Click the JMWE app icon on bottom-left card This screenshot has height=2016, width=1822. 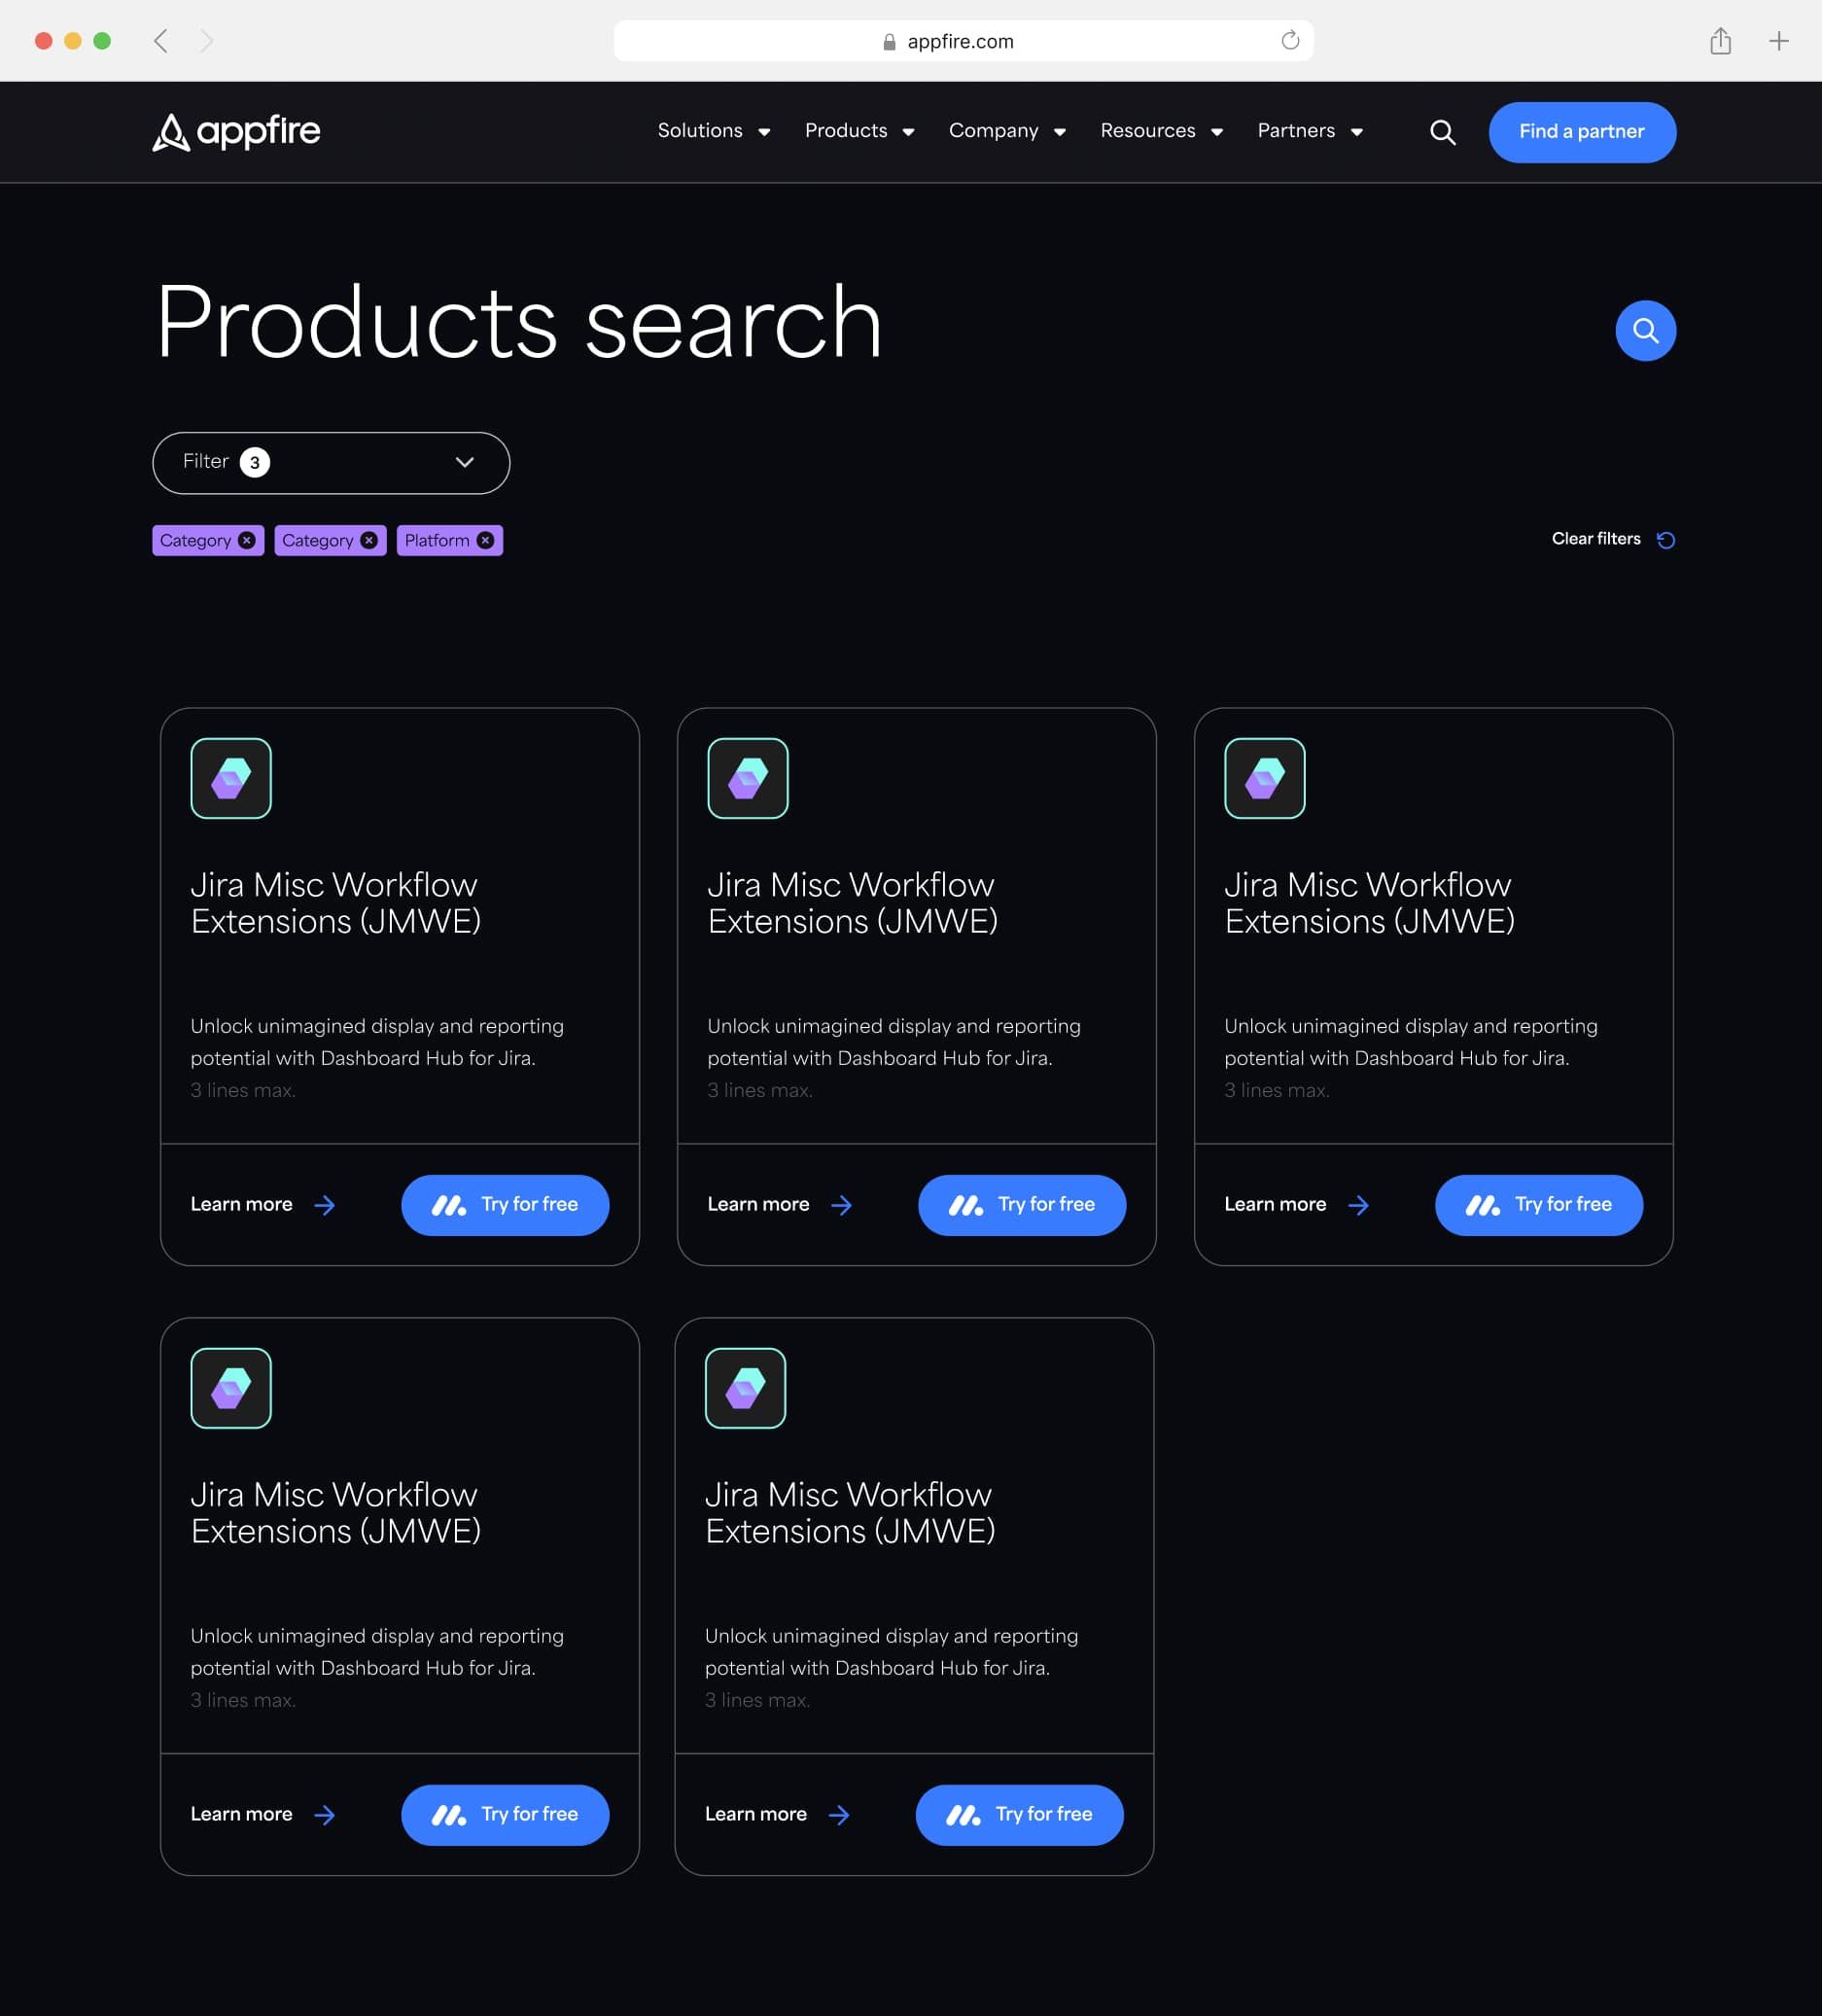pos(231,1388)
